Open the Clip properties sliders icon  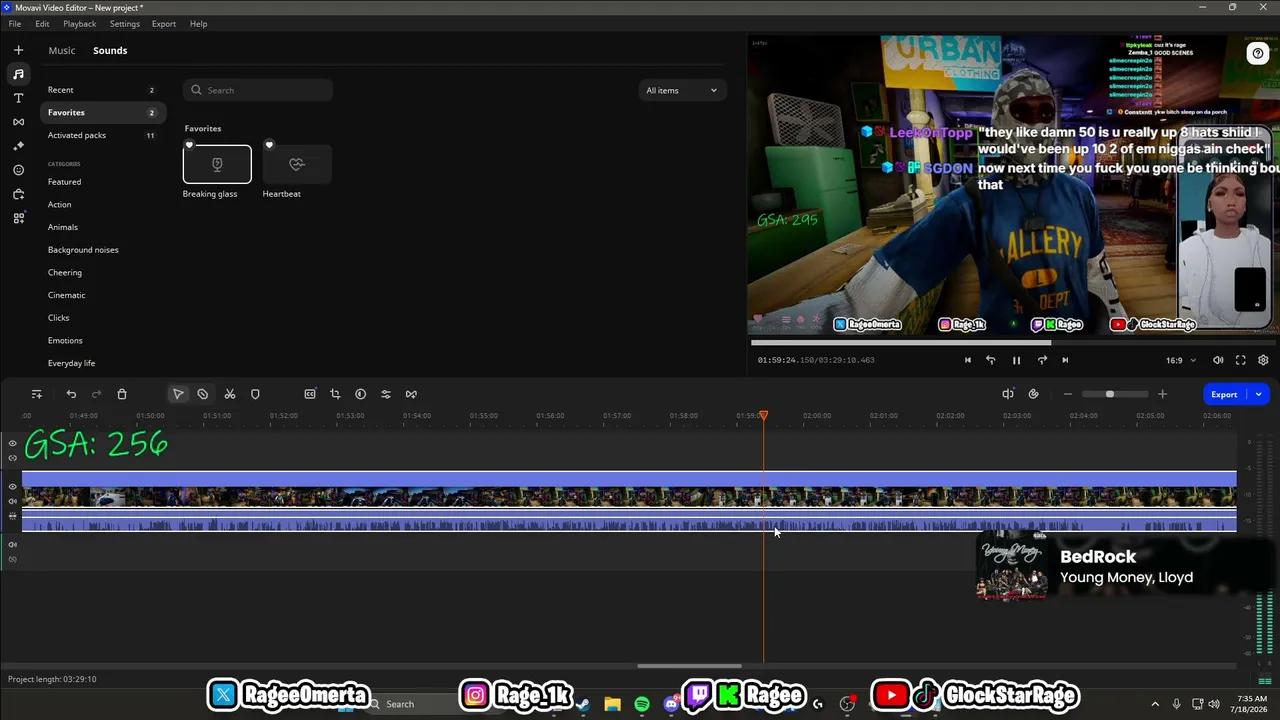click(385, 394)
